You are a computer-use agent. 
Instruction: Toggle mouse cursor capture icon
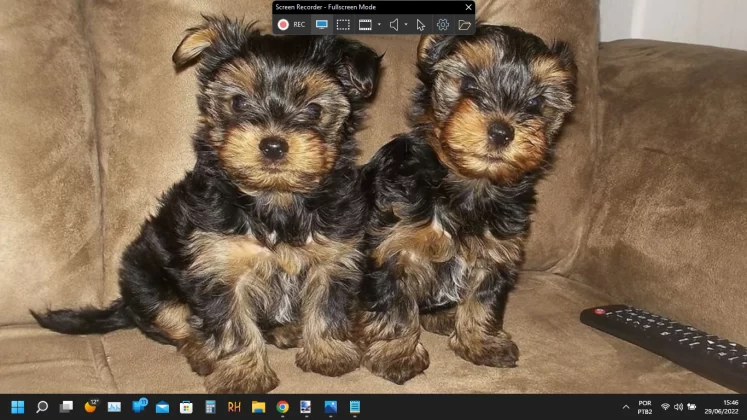[421, 24]
